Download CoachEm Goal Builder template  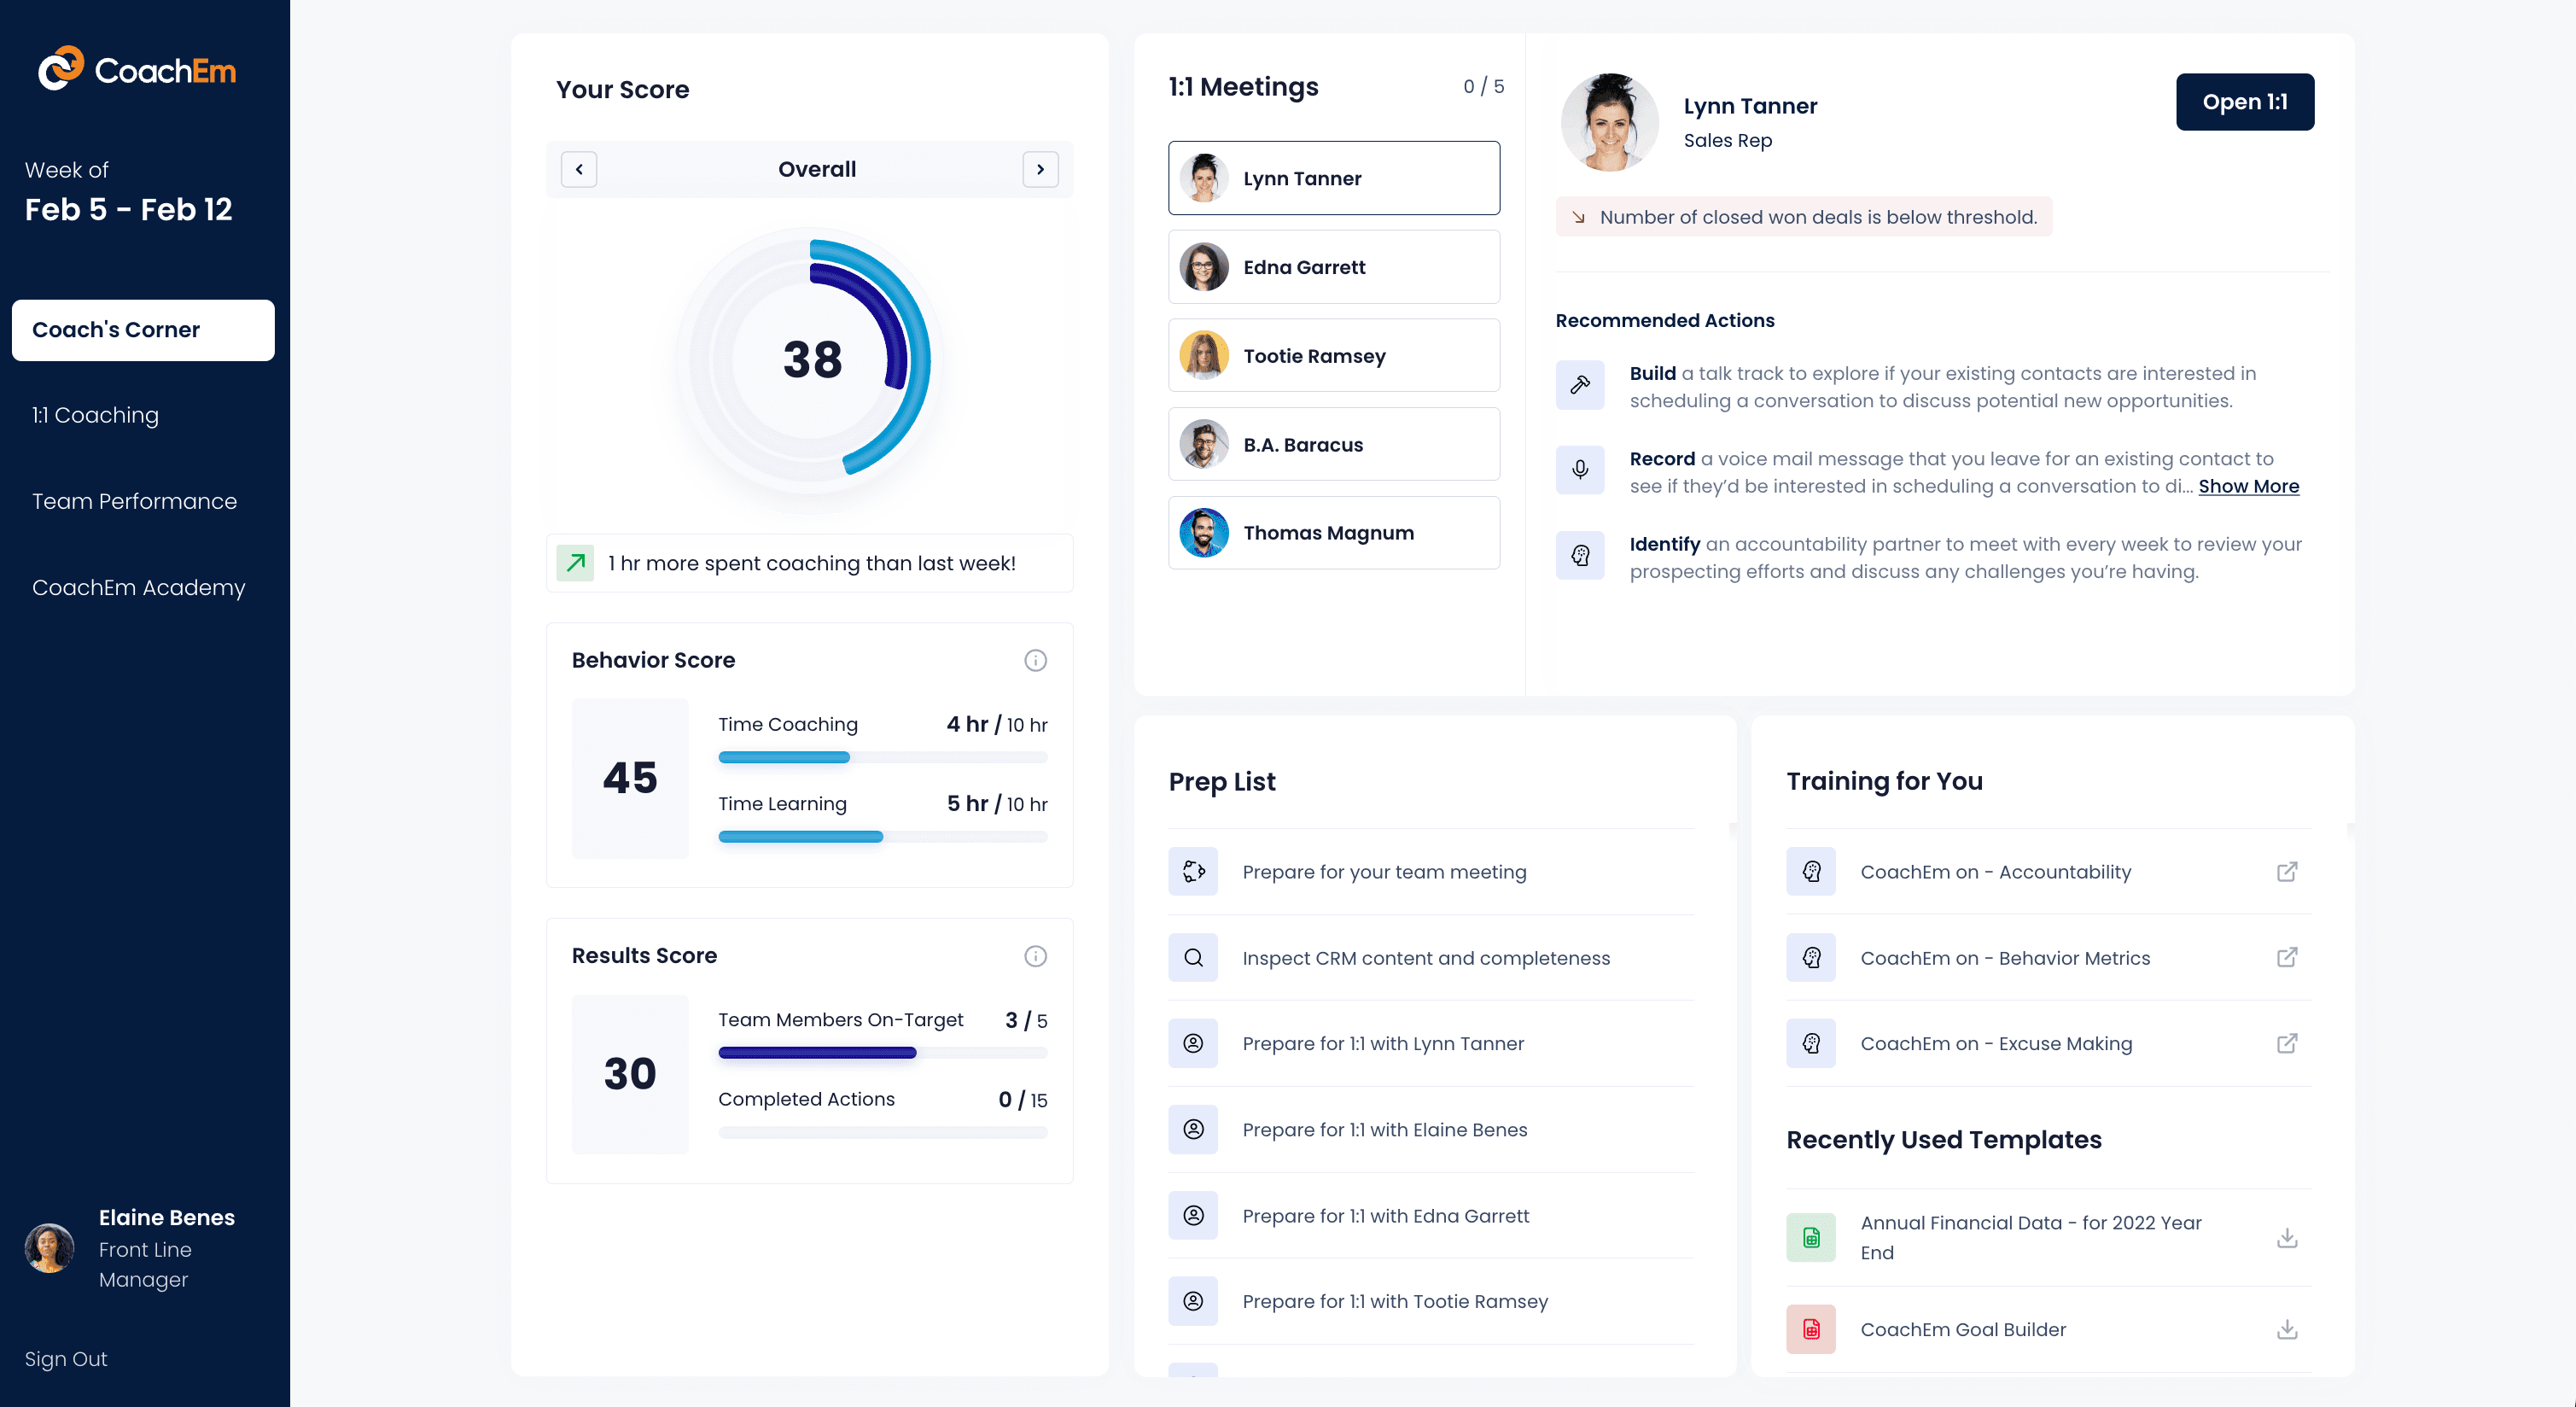[2287, 1329]
